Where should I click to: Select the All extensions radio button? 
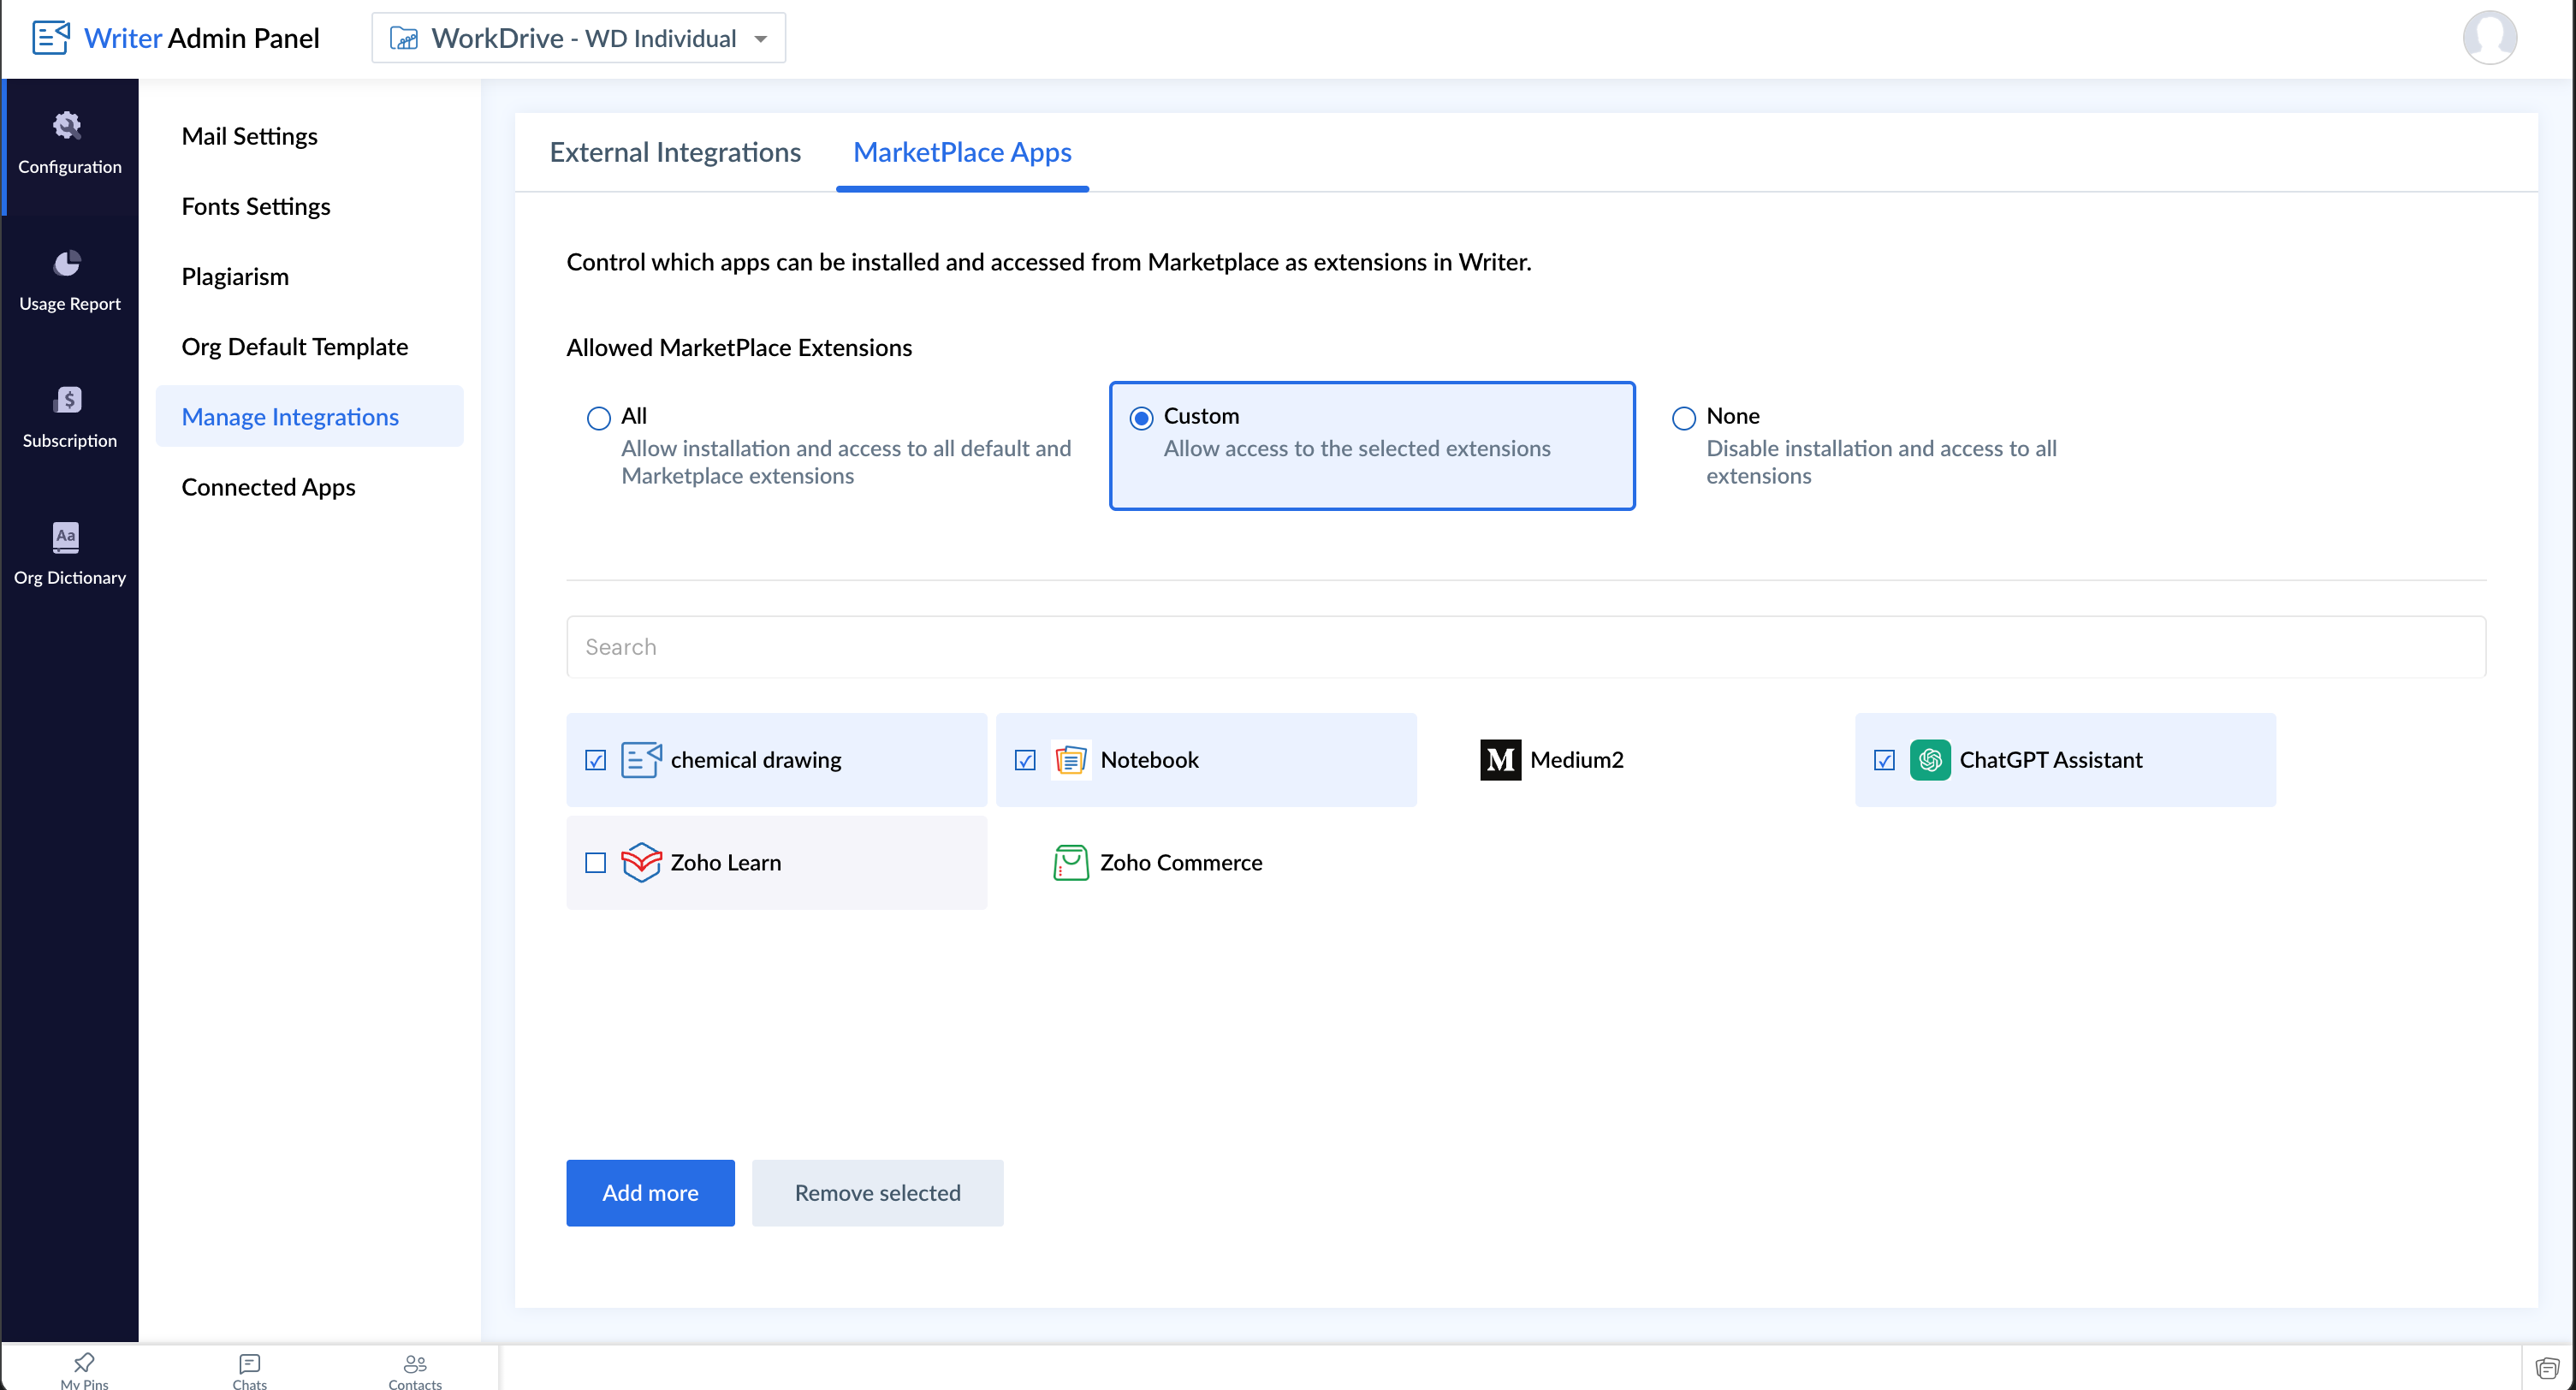tap(598, 418)
